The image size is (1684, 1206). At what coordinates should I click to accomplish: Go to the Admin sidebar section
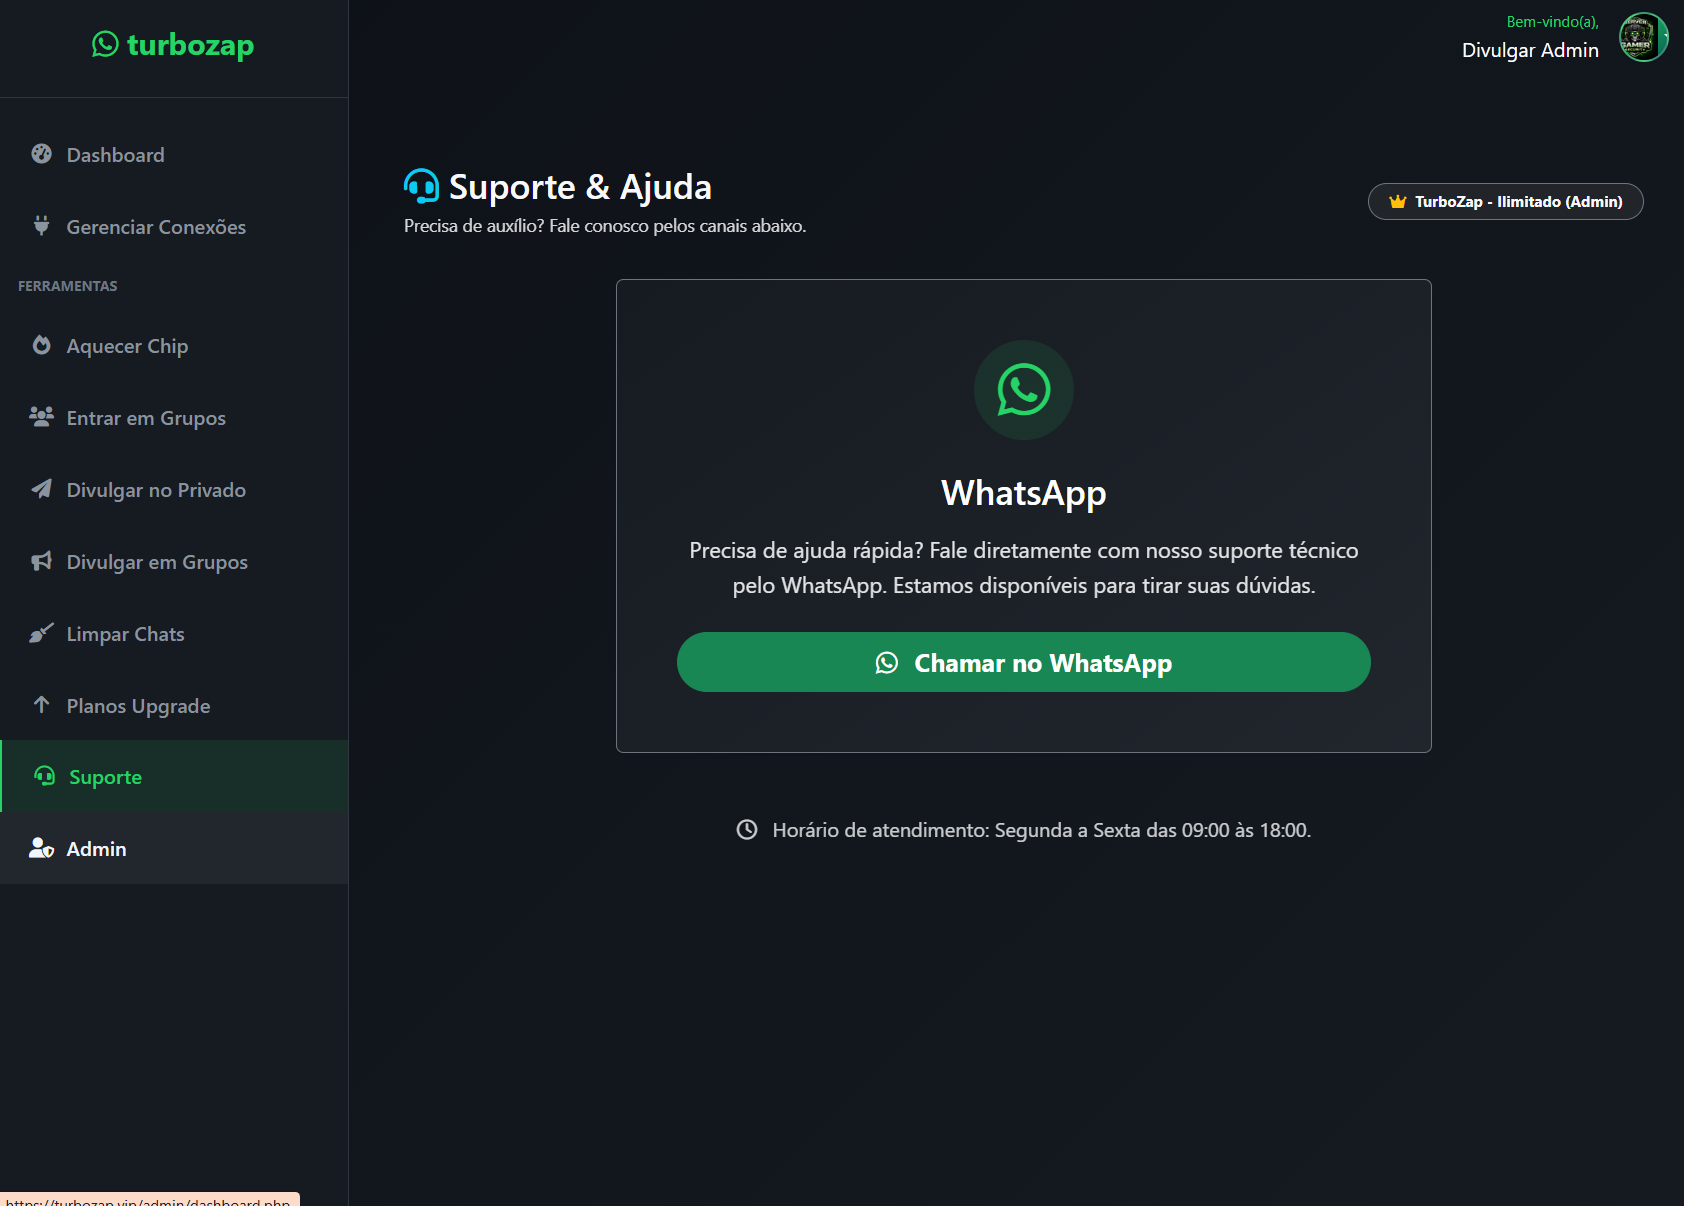[x=174, y=848]
